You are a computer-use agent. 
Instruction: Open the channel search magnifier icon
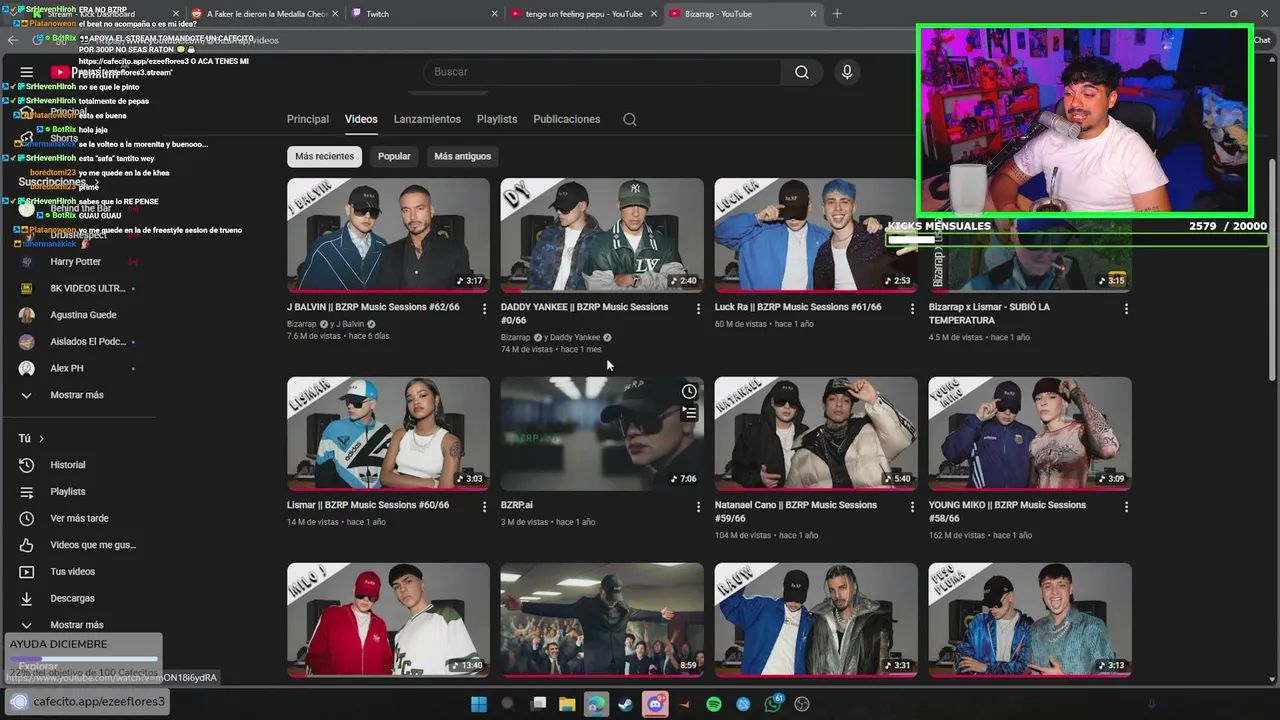[x=630, y=119]
